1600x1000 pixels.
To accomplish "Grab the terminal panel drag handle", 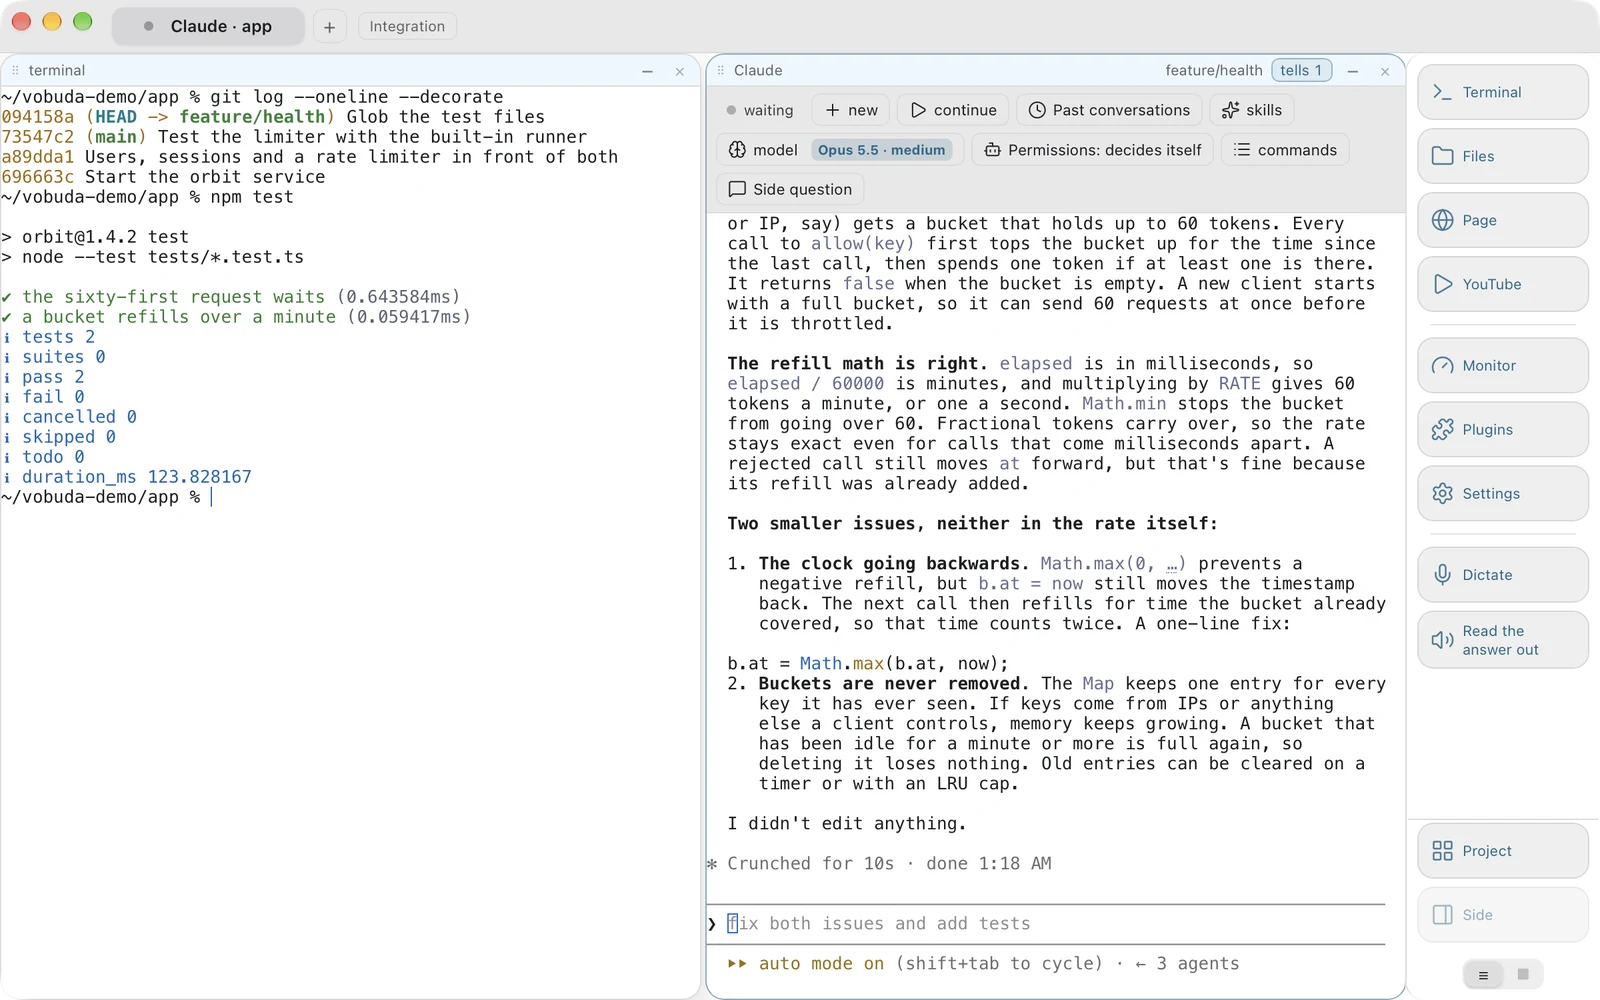I will coord(15,70).
